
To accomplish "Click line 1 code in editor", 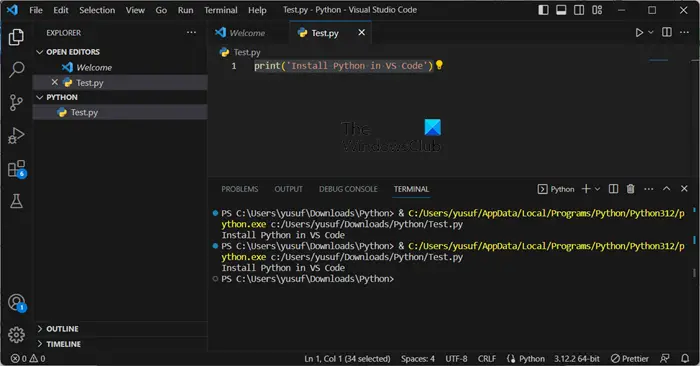I will [x=343, y=66].
